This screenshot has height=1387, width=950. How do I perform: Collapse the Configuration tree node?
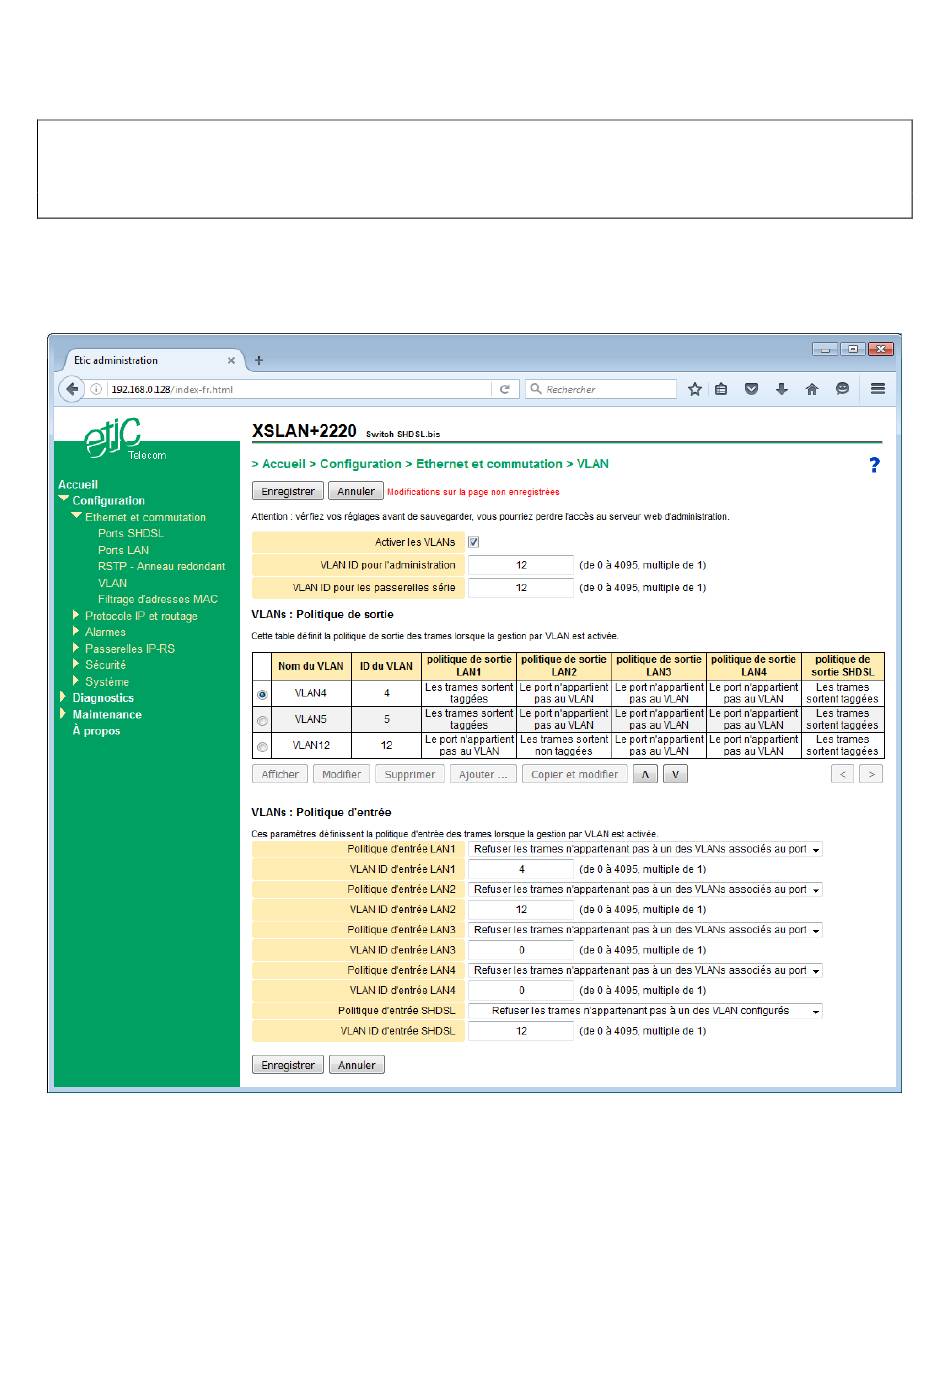click(x=64, y=500)
